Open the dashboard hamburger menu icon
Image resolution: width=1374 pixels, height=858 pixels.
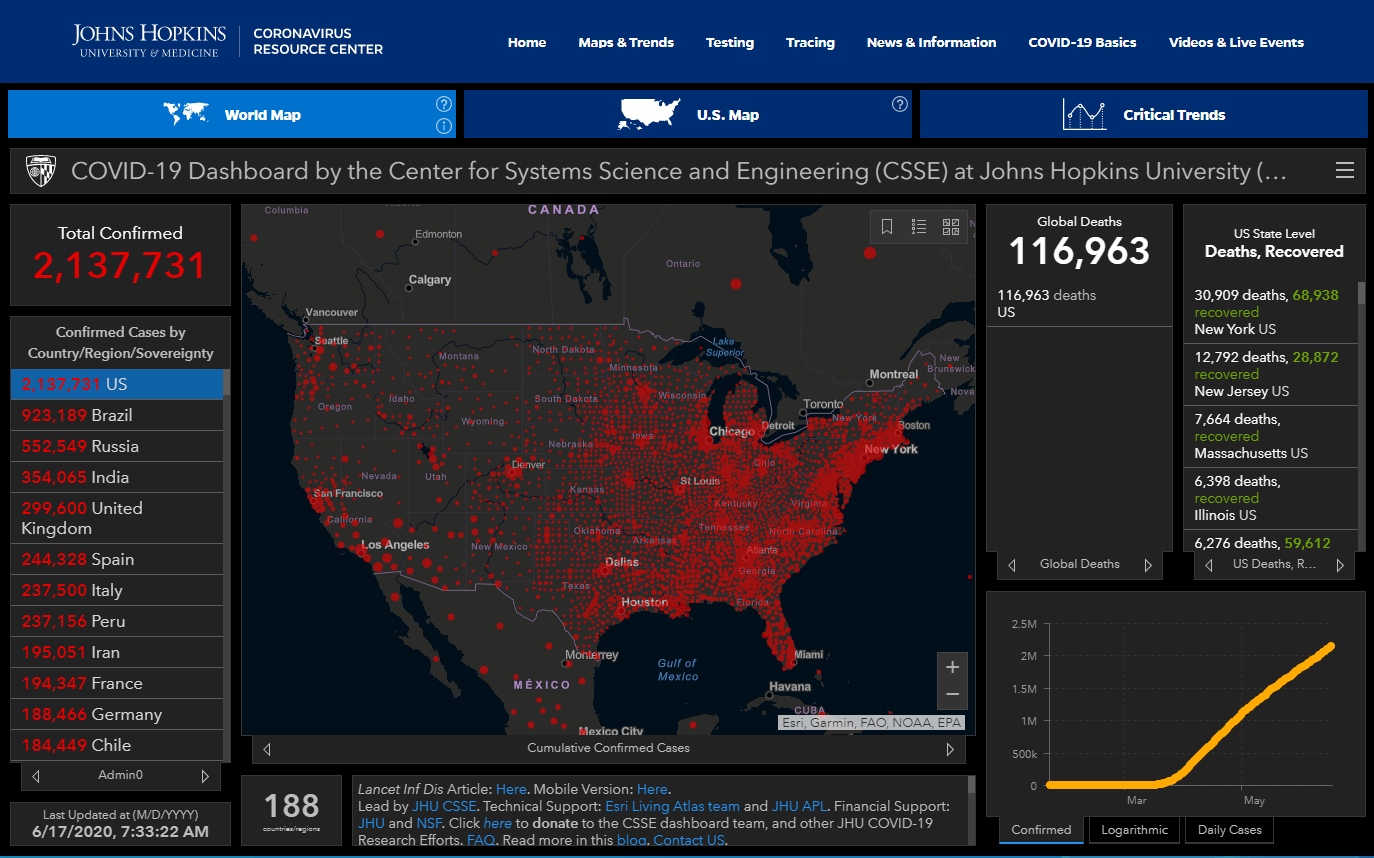click(x=1345, y=170)
